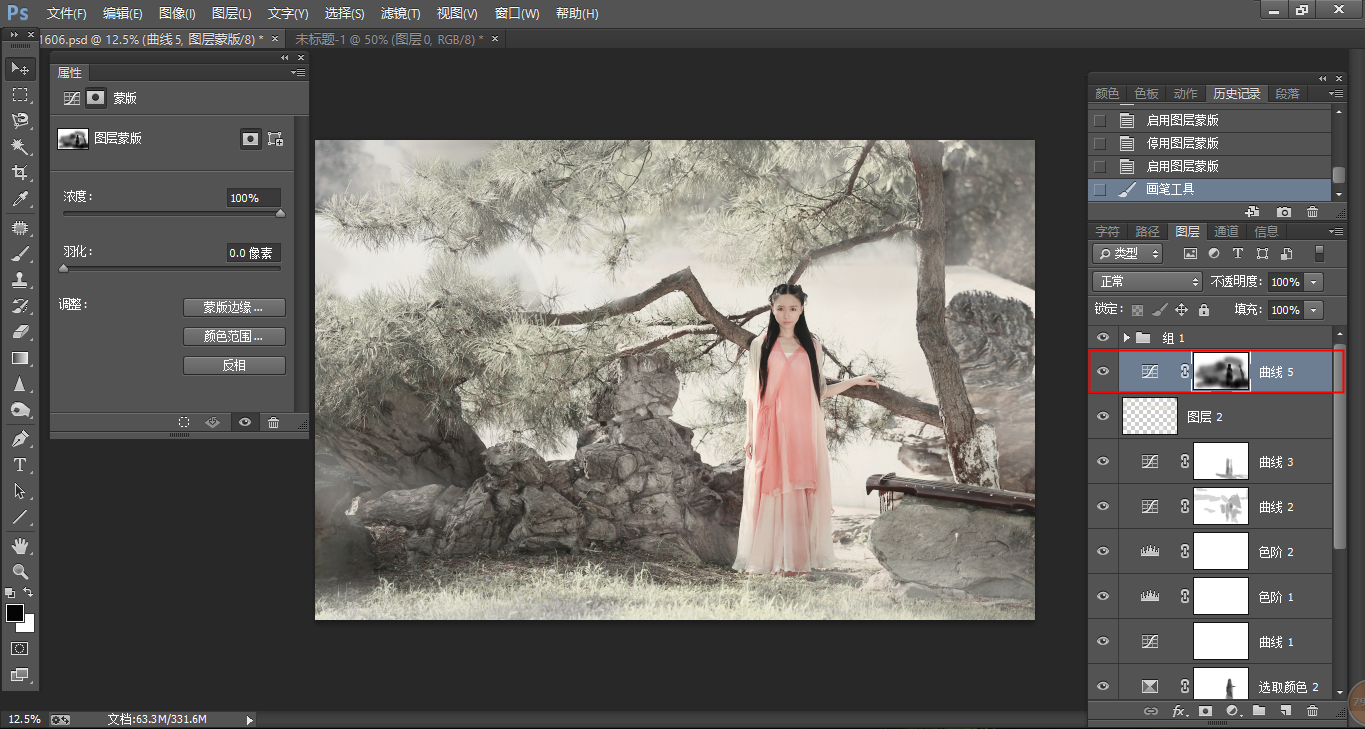Create a new group with the folder icon
The width and height of the screenshot is (1365, 729).
(x=1258, y=711)
